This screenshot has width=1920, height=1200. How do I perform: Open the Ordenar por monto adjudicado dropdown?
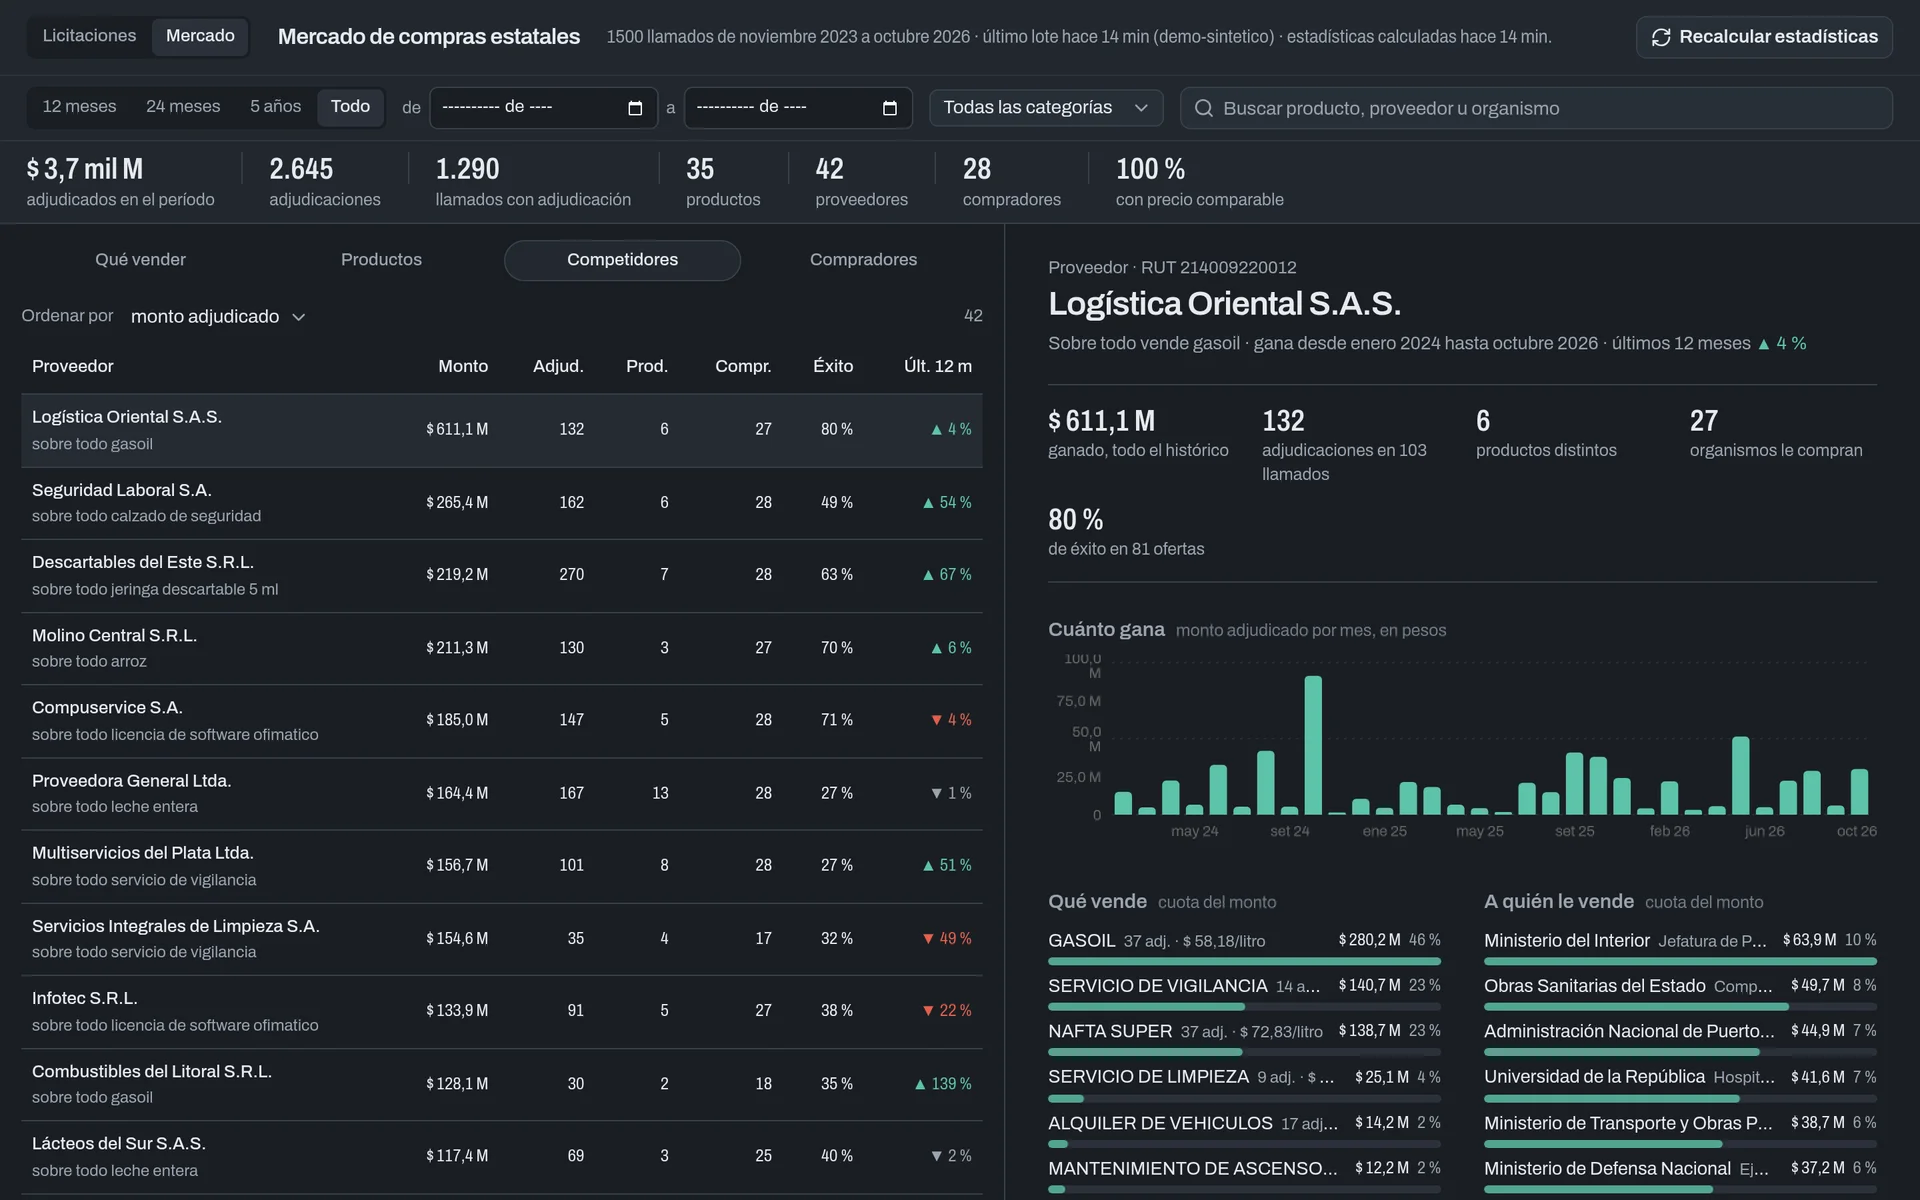click(217, 317)
